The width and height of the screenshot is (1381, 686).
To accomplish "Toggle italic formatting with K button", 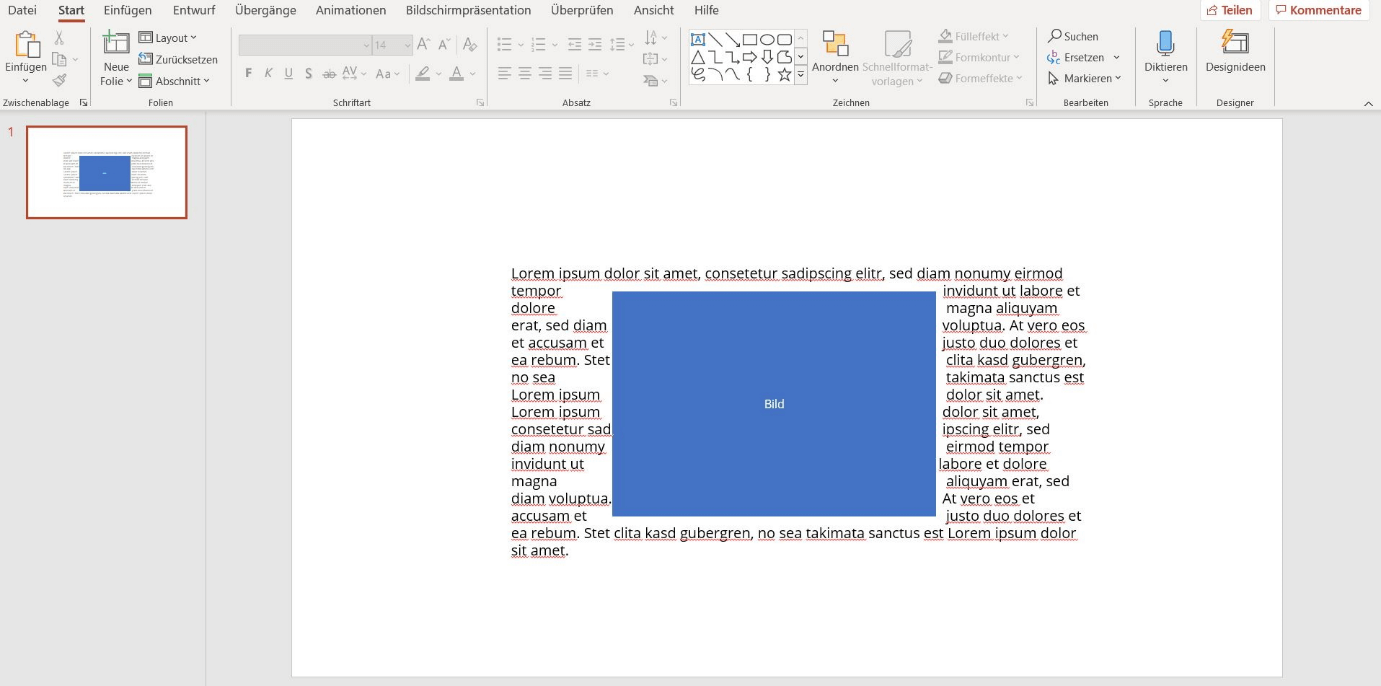I will pyautogui.click(x=269, y=74).
